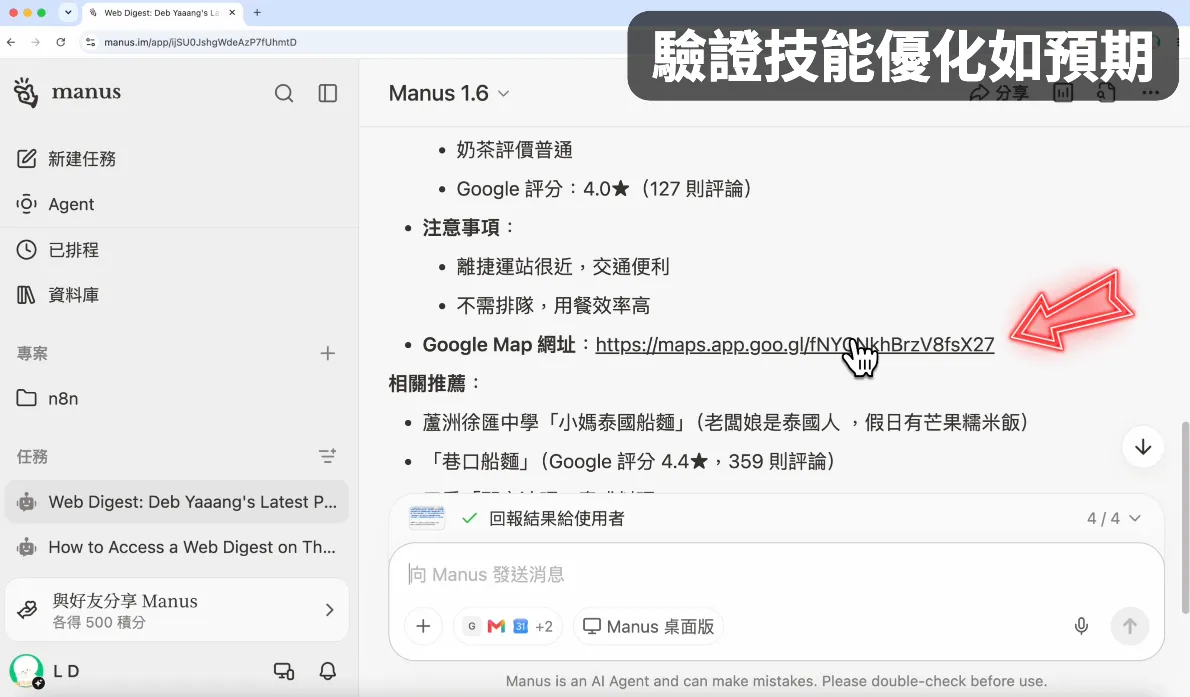Select the Web Digest browser tab
Screen dimensions: 1190x697
click(x=162, y=13)
